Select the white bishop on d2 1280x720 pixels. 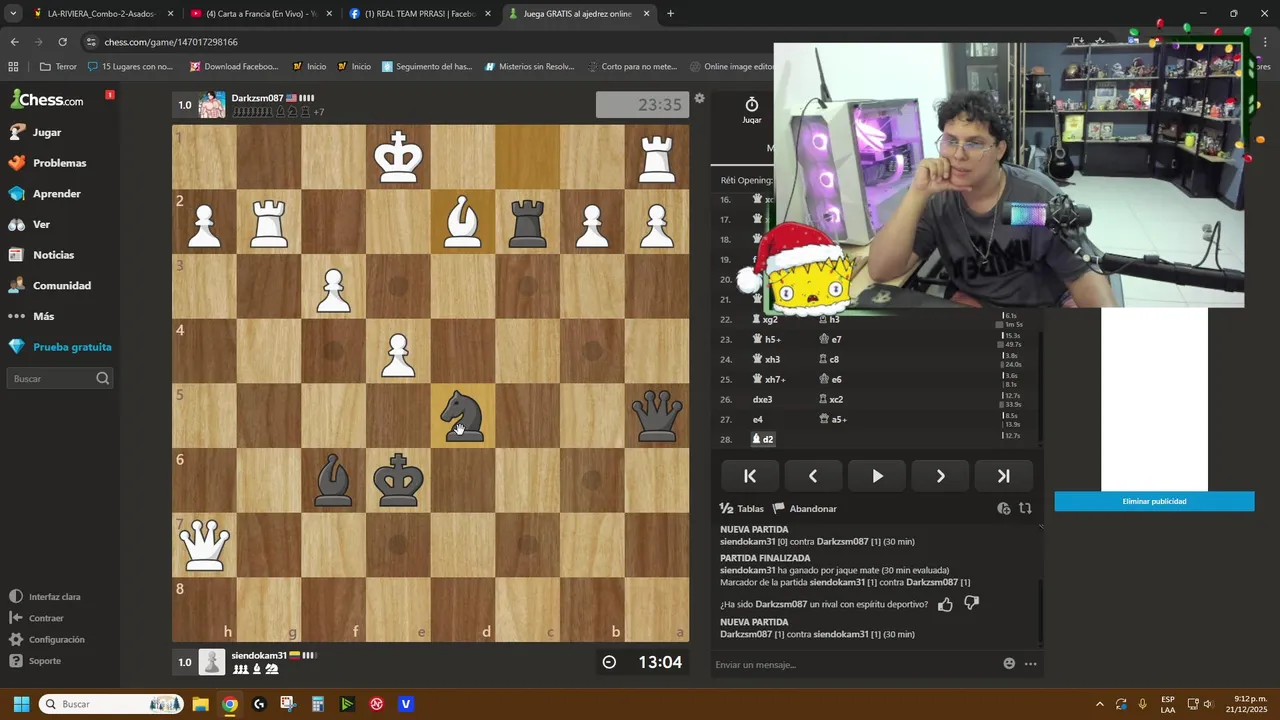pos(463,222)
